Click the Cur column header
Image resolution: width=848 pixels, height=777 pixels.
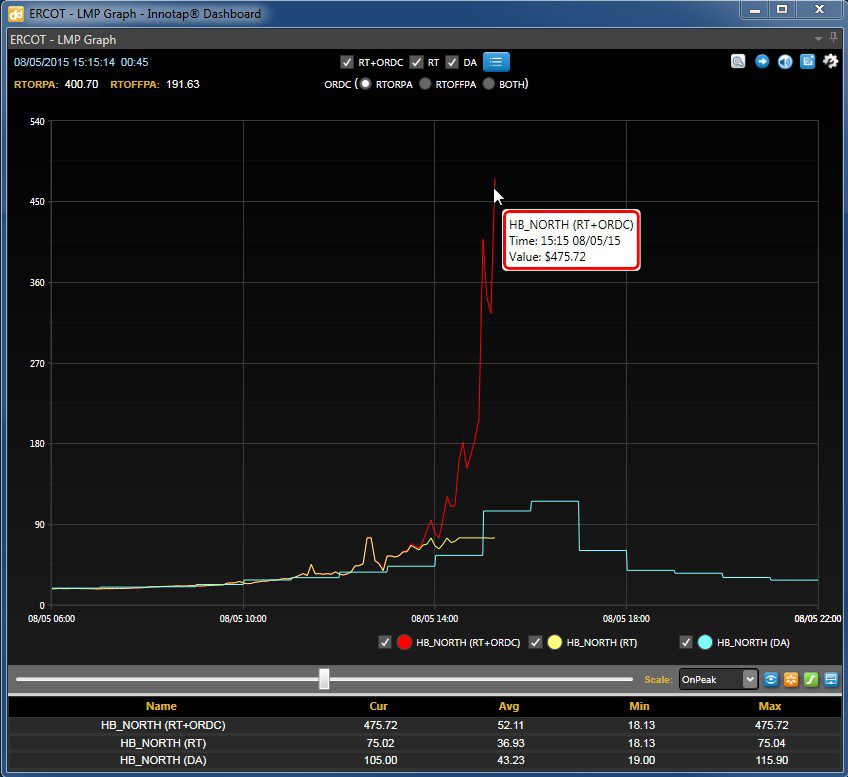379,706
